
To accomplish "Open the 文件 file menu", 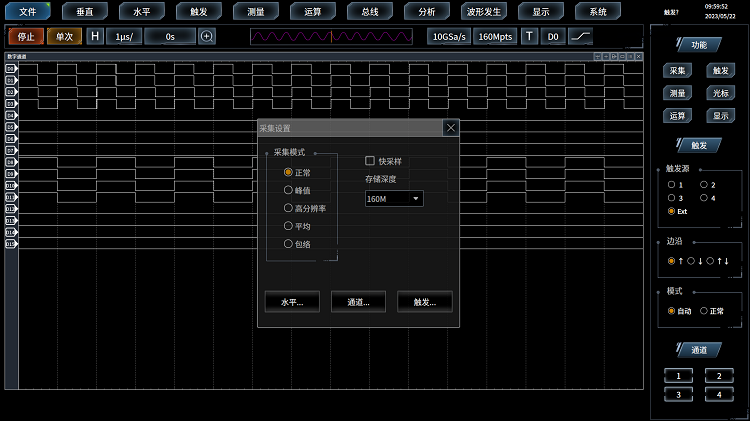I will click(27, 12).
